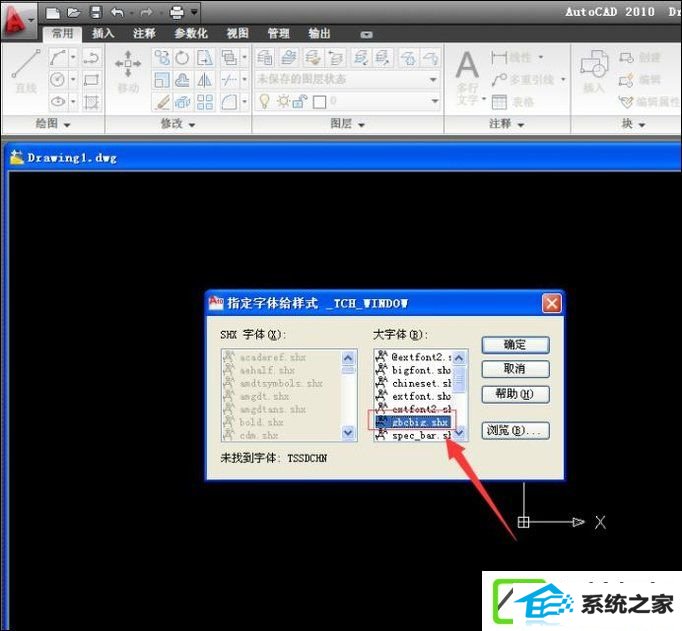Switch to the 注释 ribbon tab
The height and width of the screenshot is (631, 682).
144,33
